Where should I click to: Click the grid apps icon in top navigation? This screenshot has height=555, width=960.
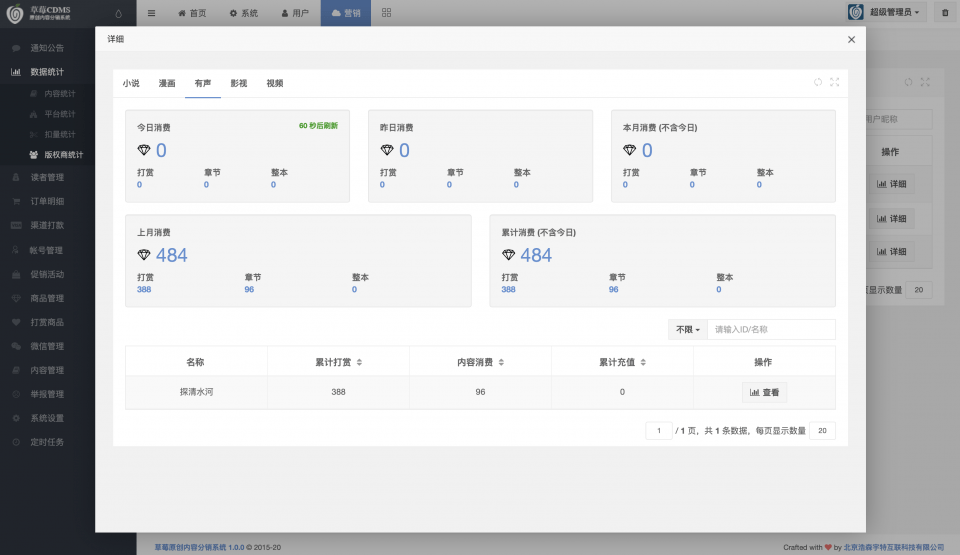[386, 13]
